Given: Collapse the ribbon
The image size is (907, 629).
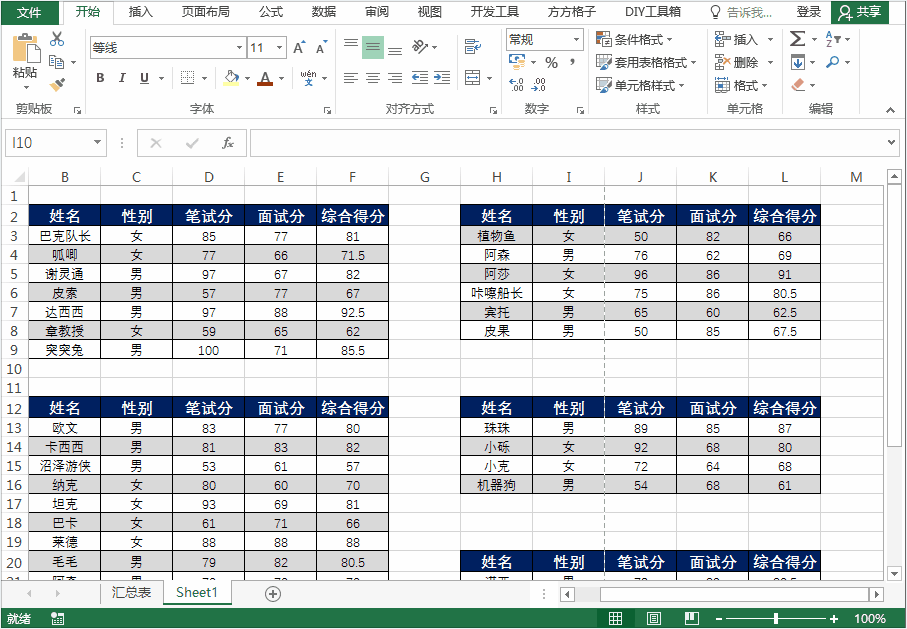Looking at the screenshot, I should click(890, 110).
